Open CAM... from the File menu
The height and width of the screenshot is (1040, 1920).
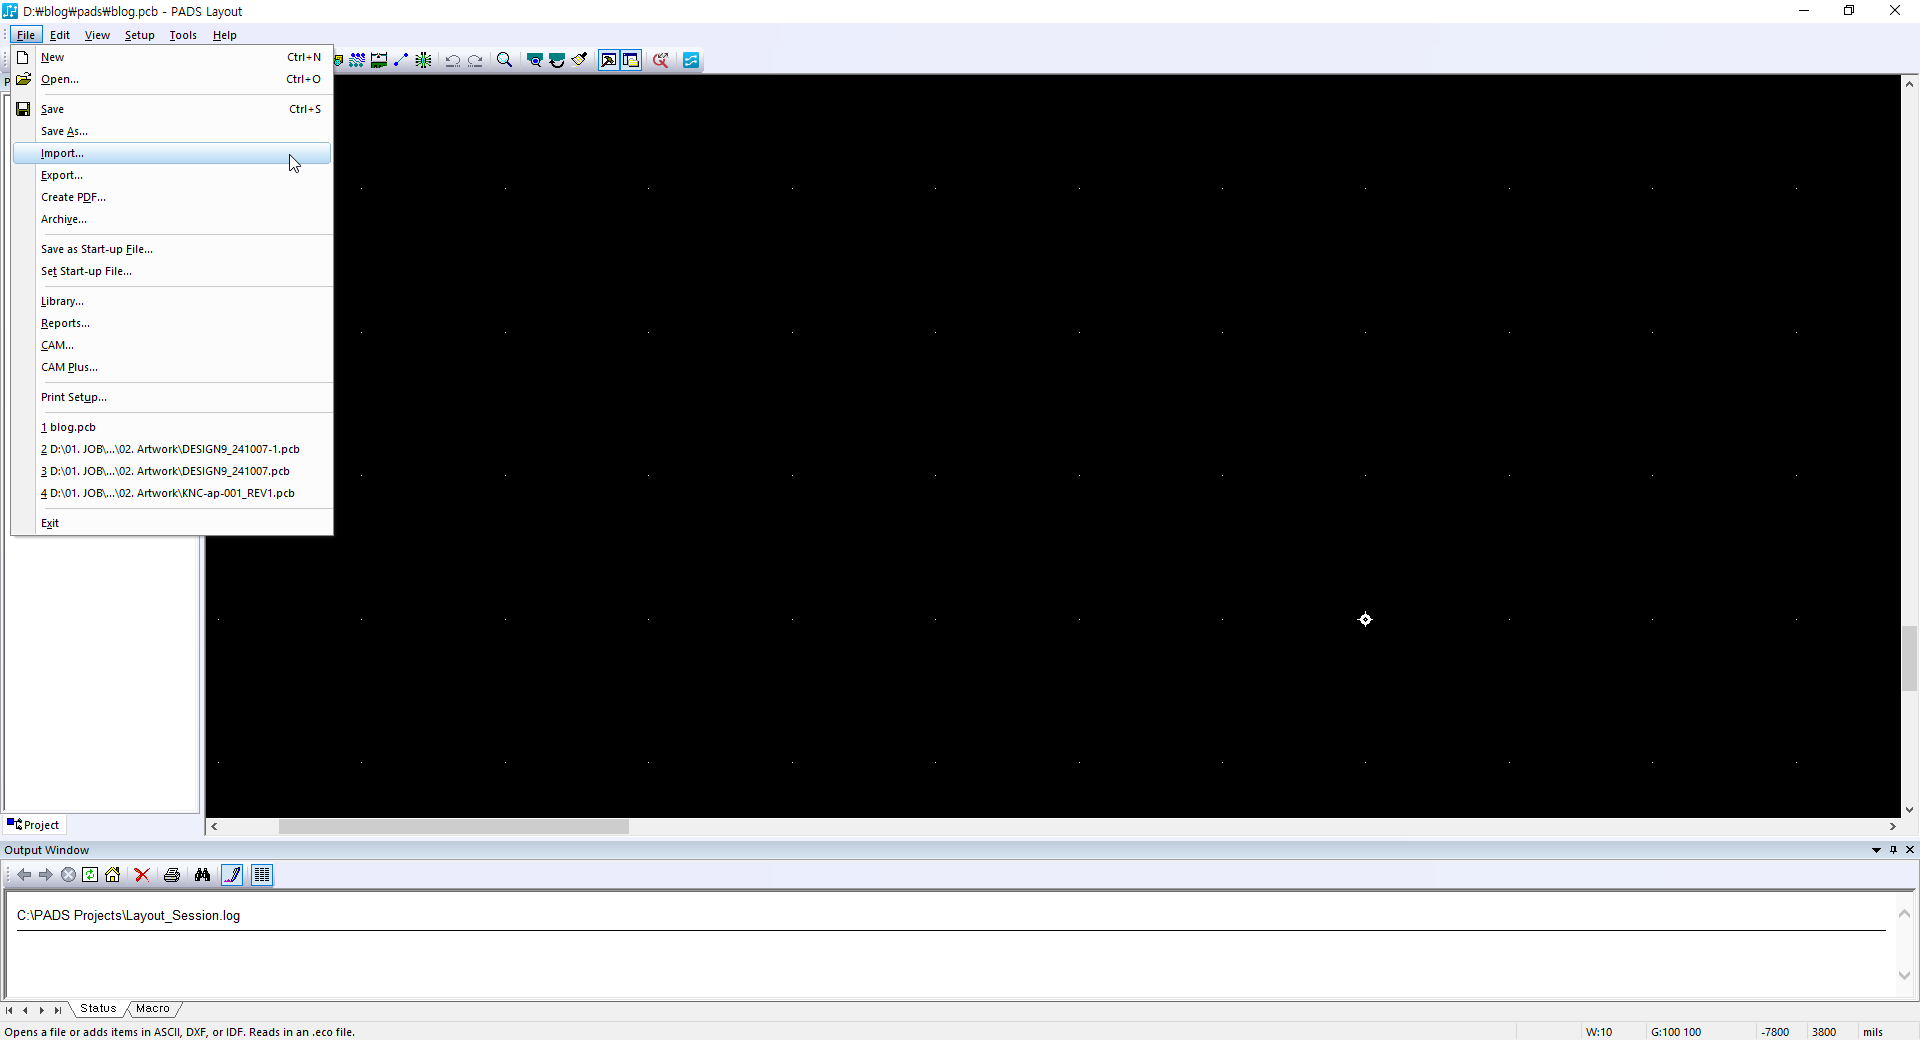pyautogui.click(x=172, y=345)
